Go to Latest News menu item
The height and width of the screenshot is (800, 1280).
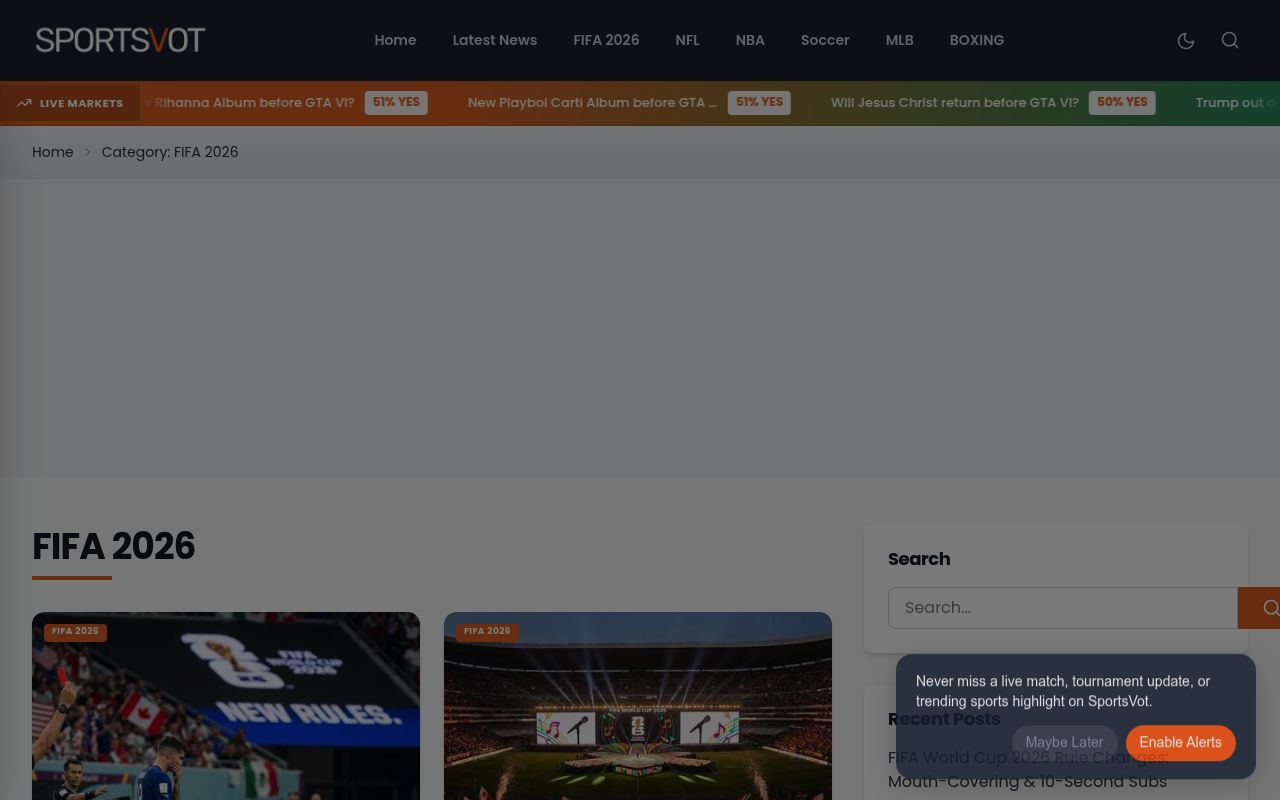(x=494, y=40)
